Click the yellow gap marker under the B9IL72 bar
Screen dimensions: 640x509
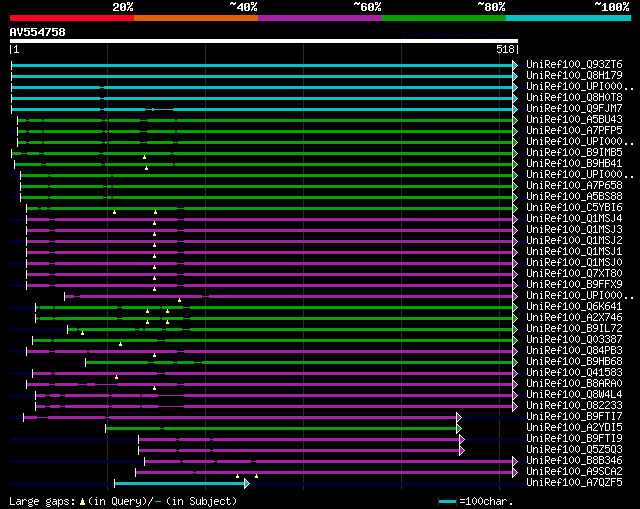tap(82, 333)
